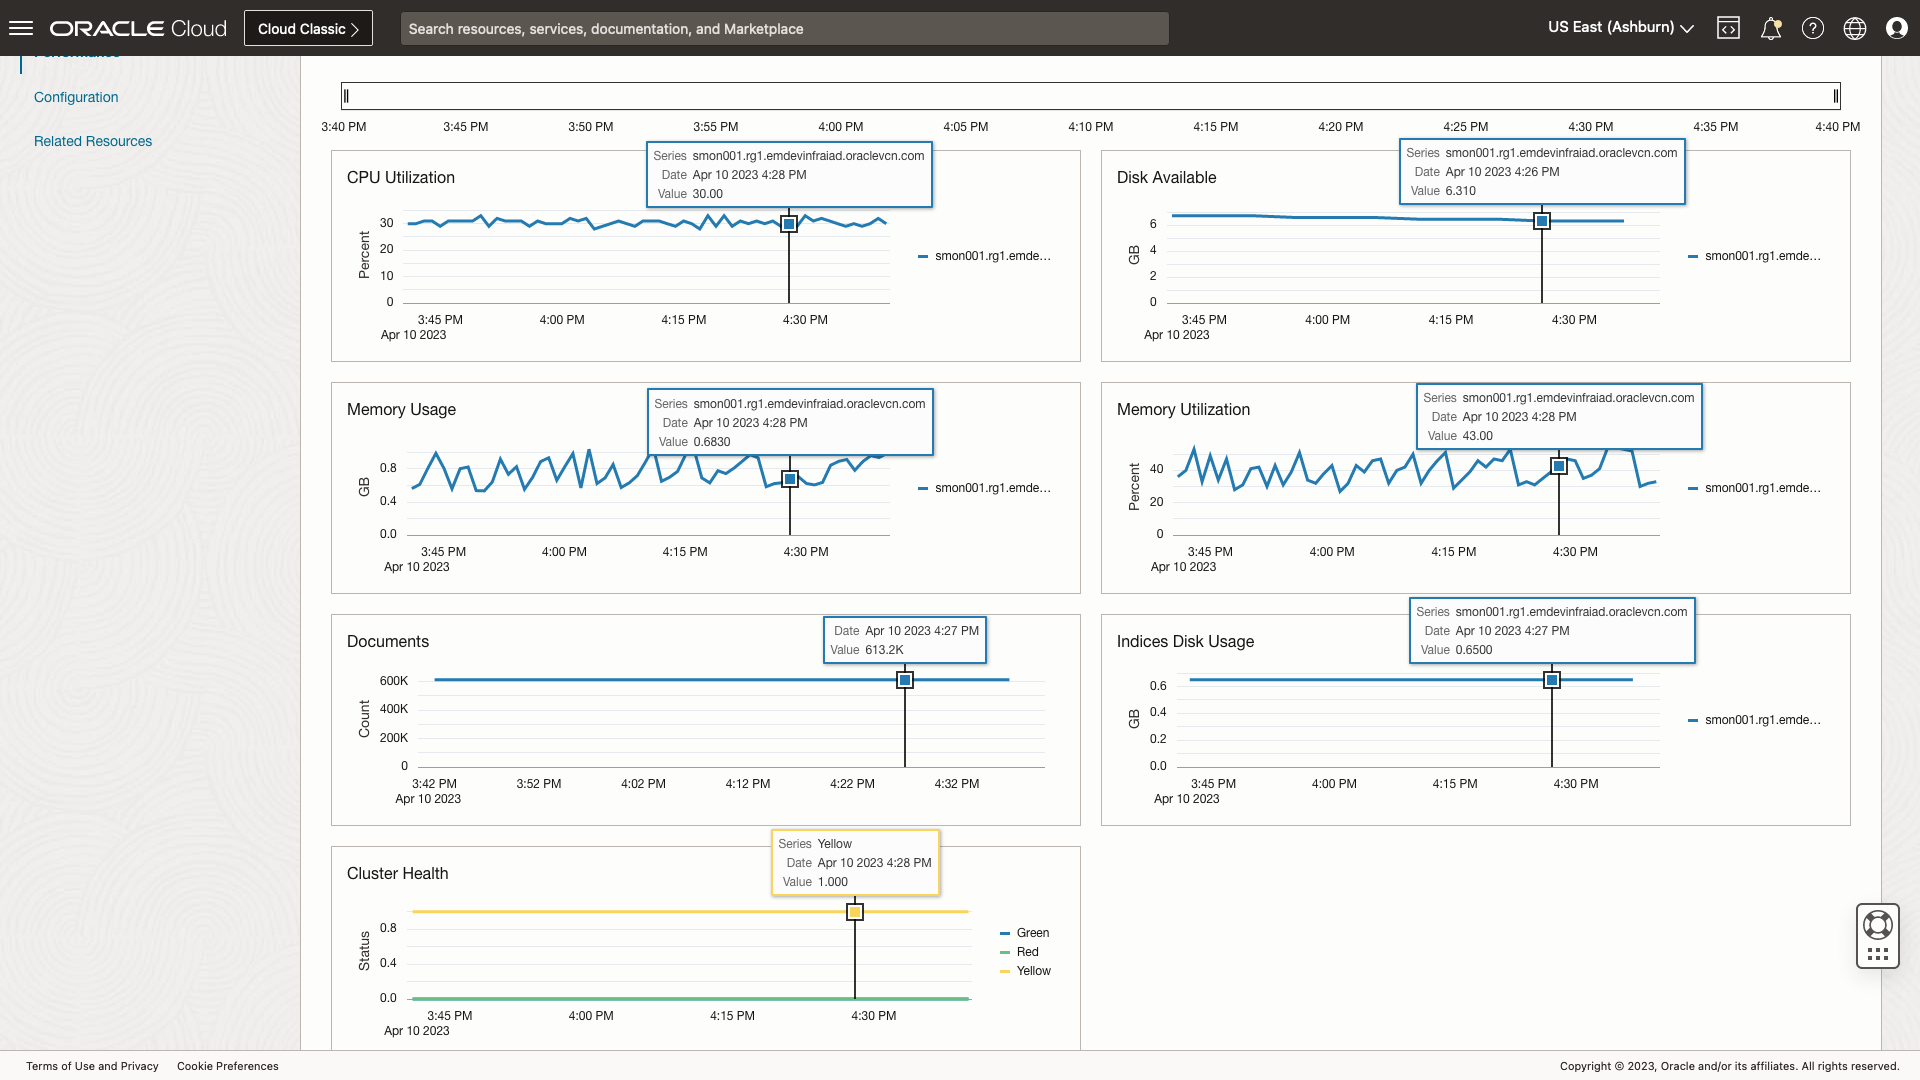
Task: Open the help question mark icon
Action: (1812, 28)
